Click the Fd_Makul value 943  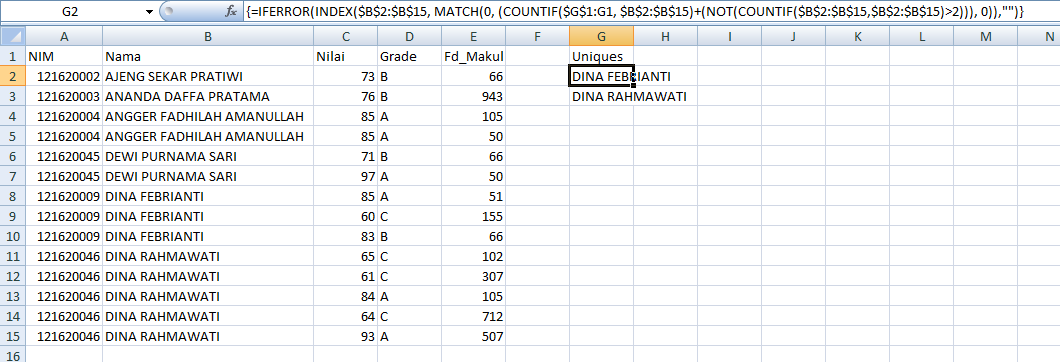tap(473, 97)
